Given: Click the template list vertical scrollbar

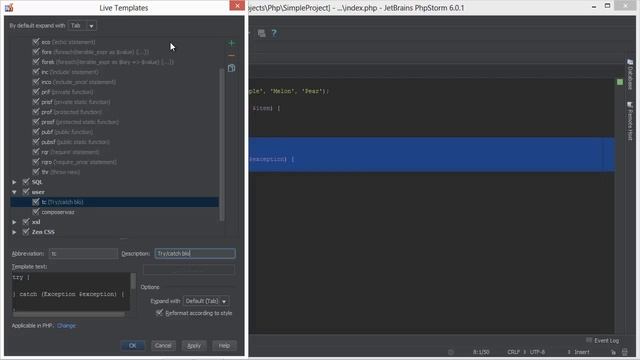Looking at the screenshot, I should coord(222,145).
